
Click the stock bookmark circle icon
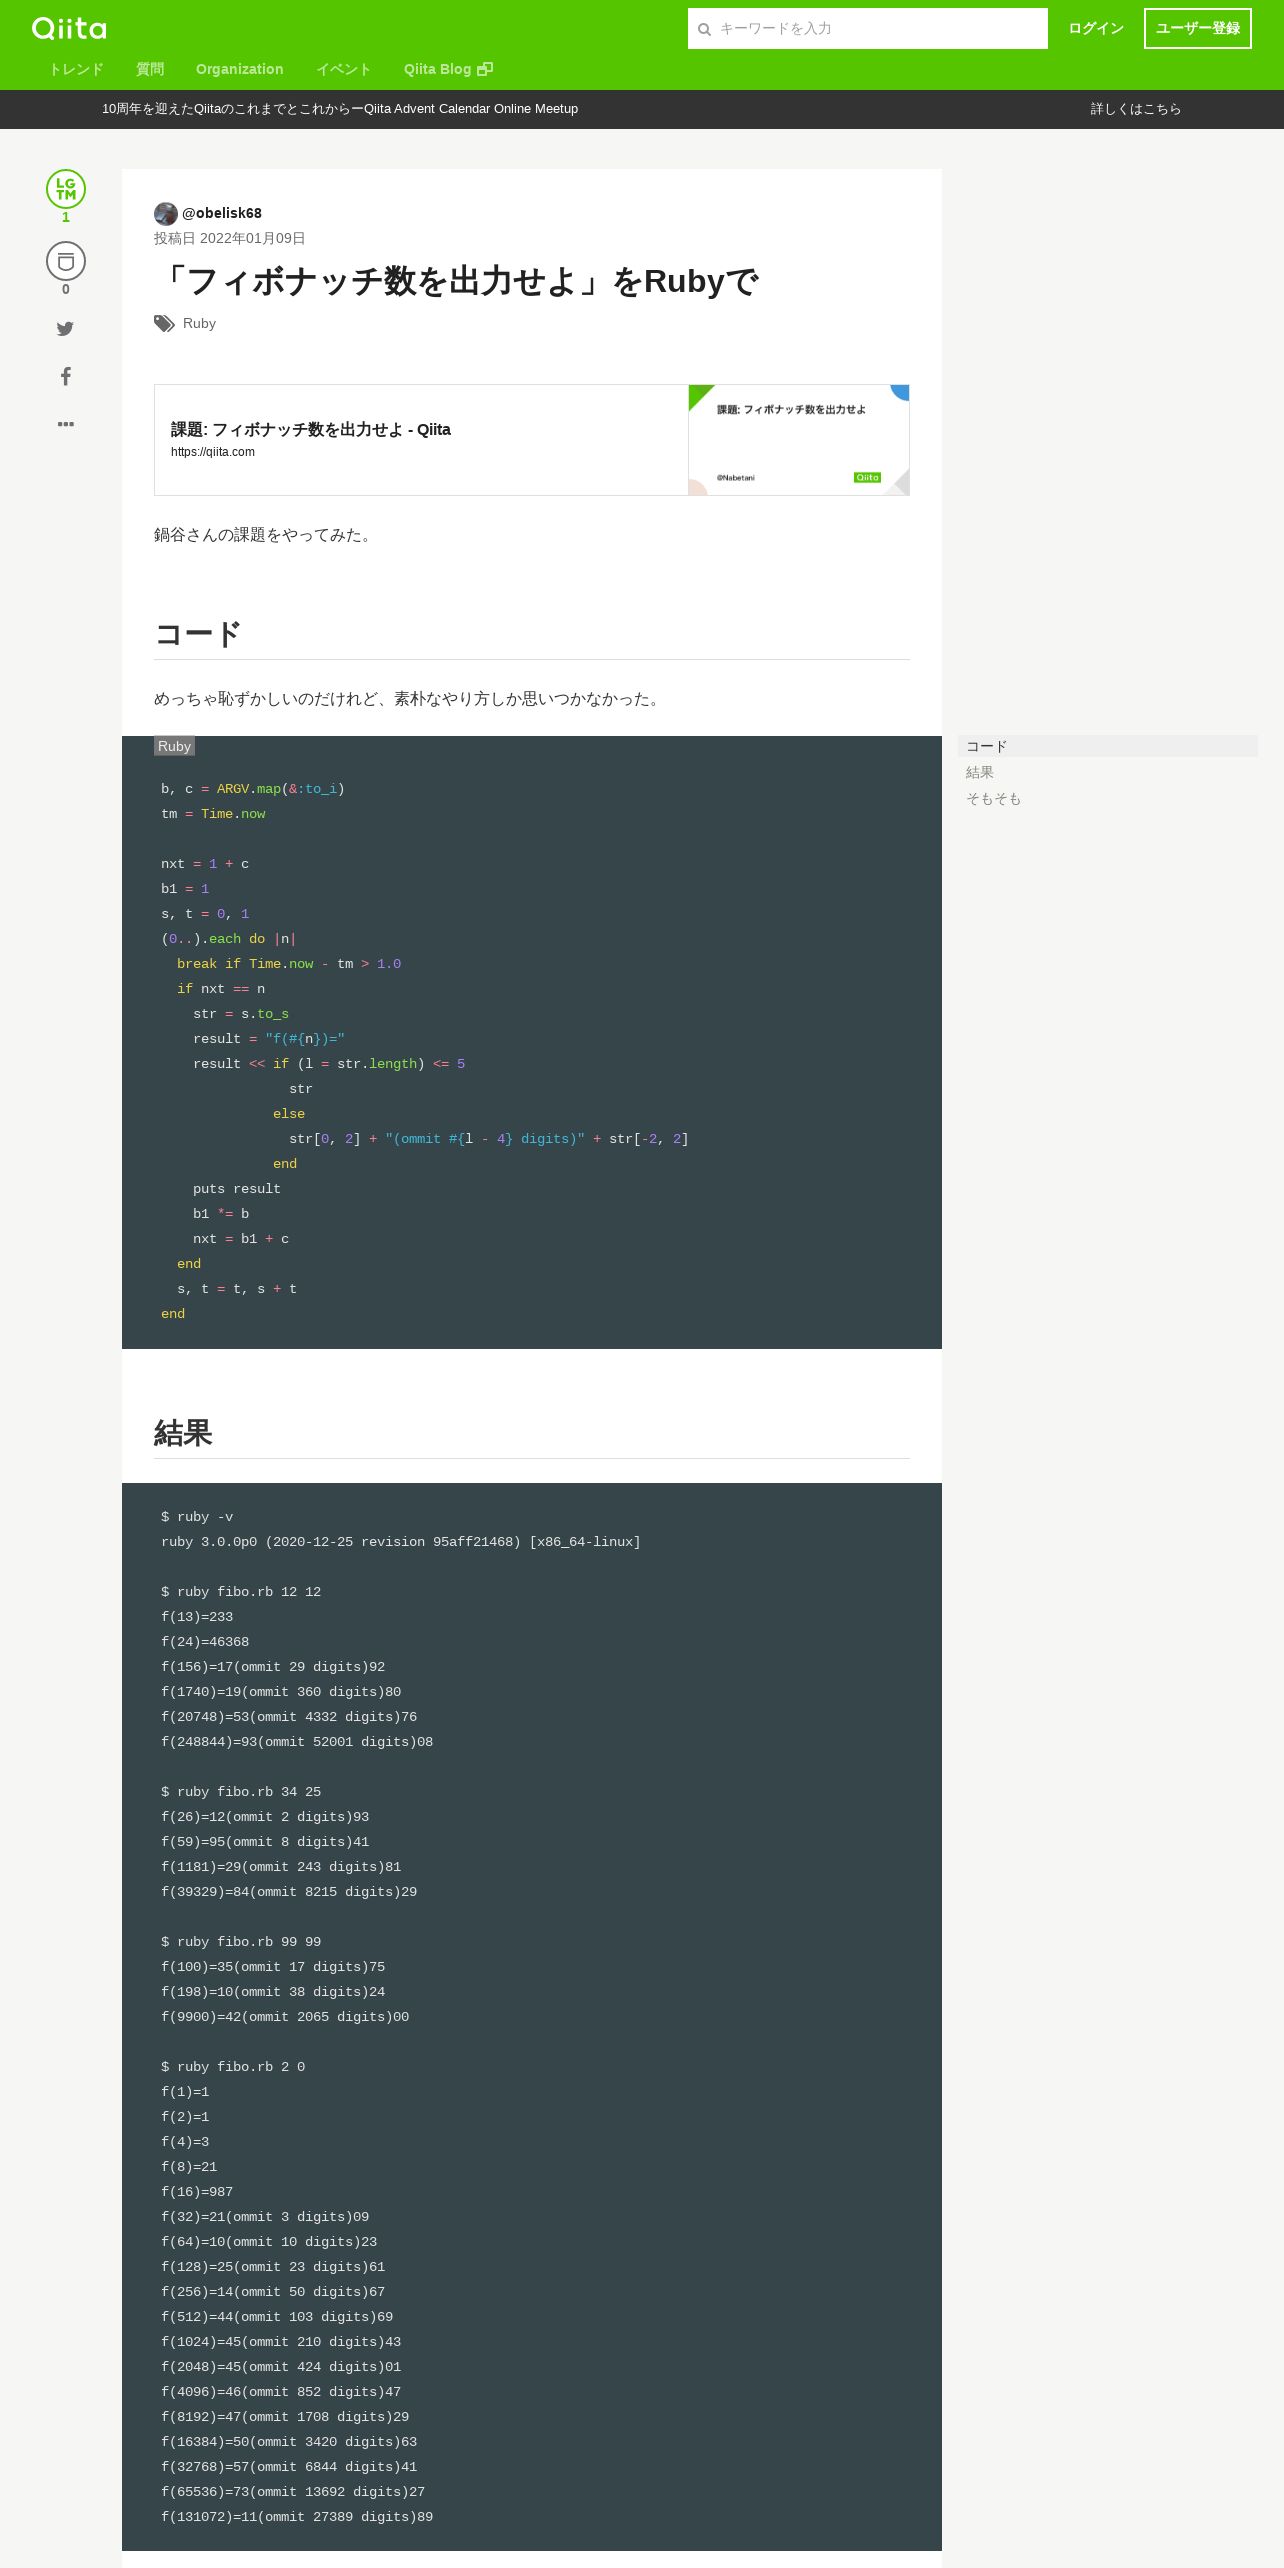tap(66, 261)
